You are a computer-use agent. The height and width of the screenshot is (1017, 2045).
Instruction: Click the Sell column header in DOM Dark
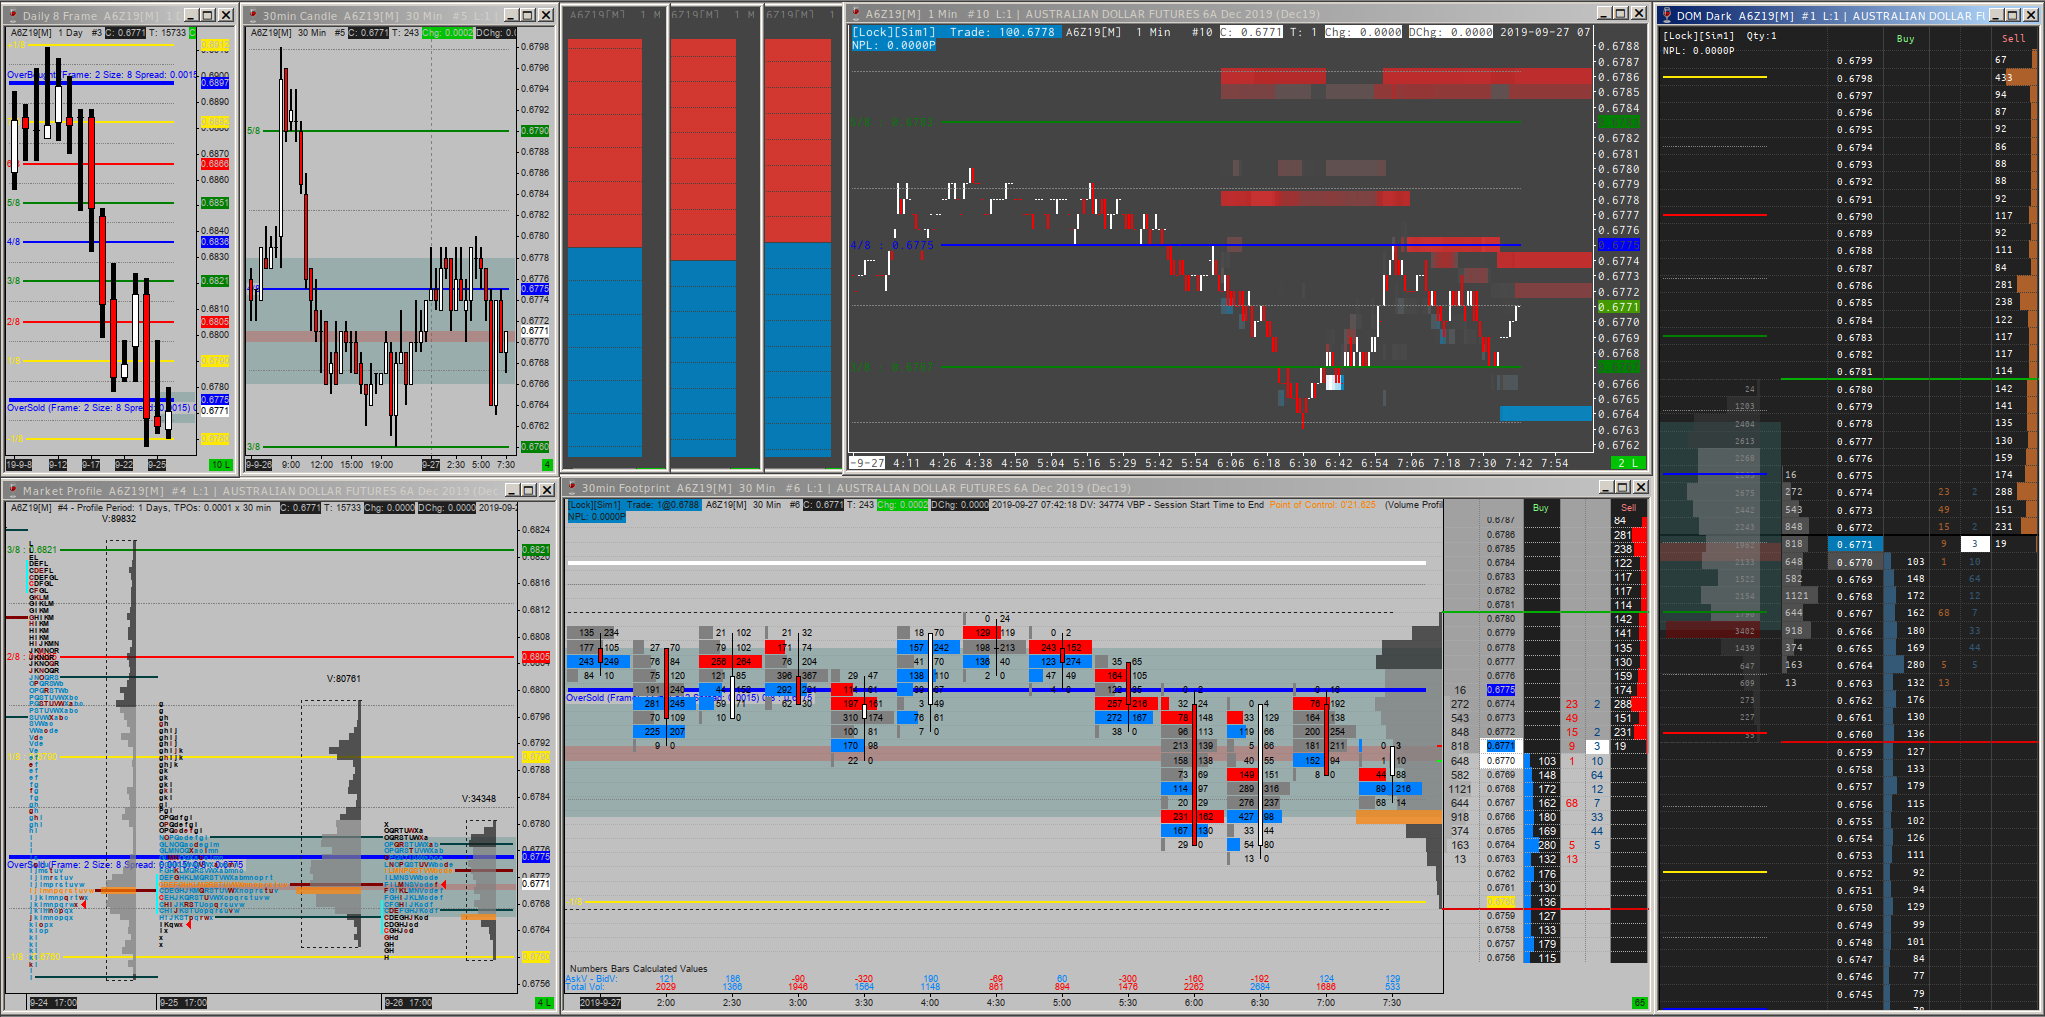2013,39
